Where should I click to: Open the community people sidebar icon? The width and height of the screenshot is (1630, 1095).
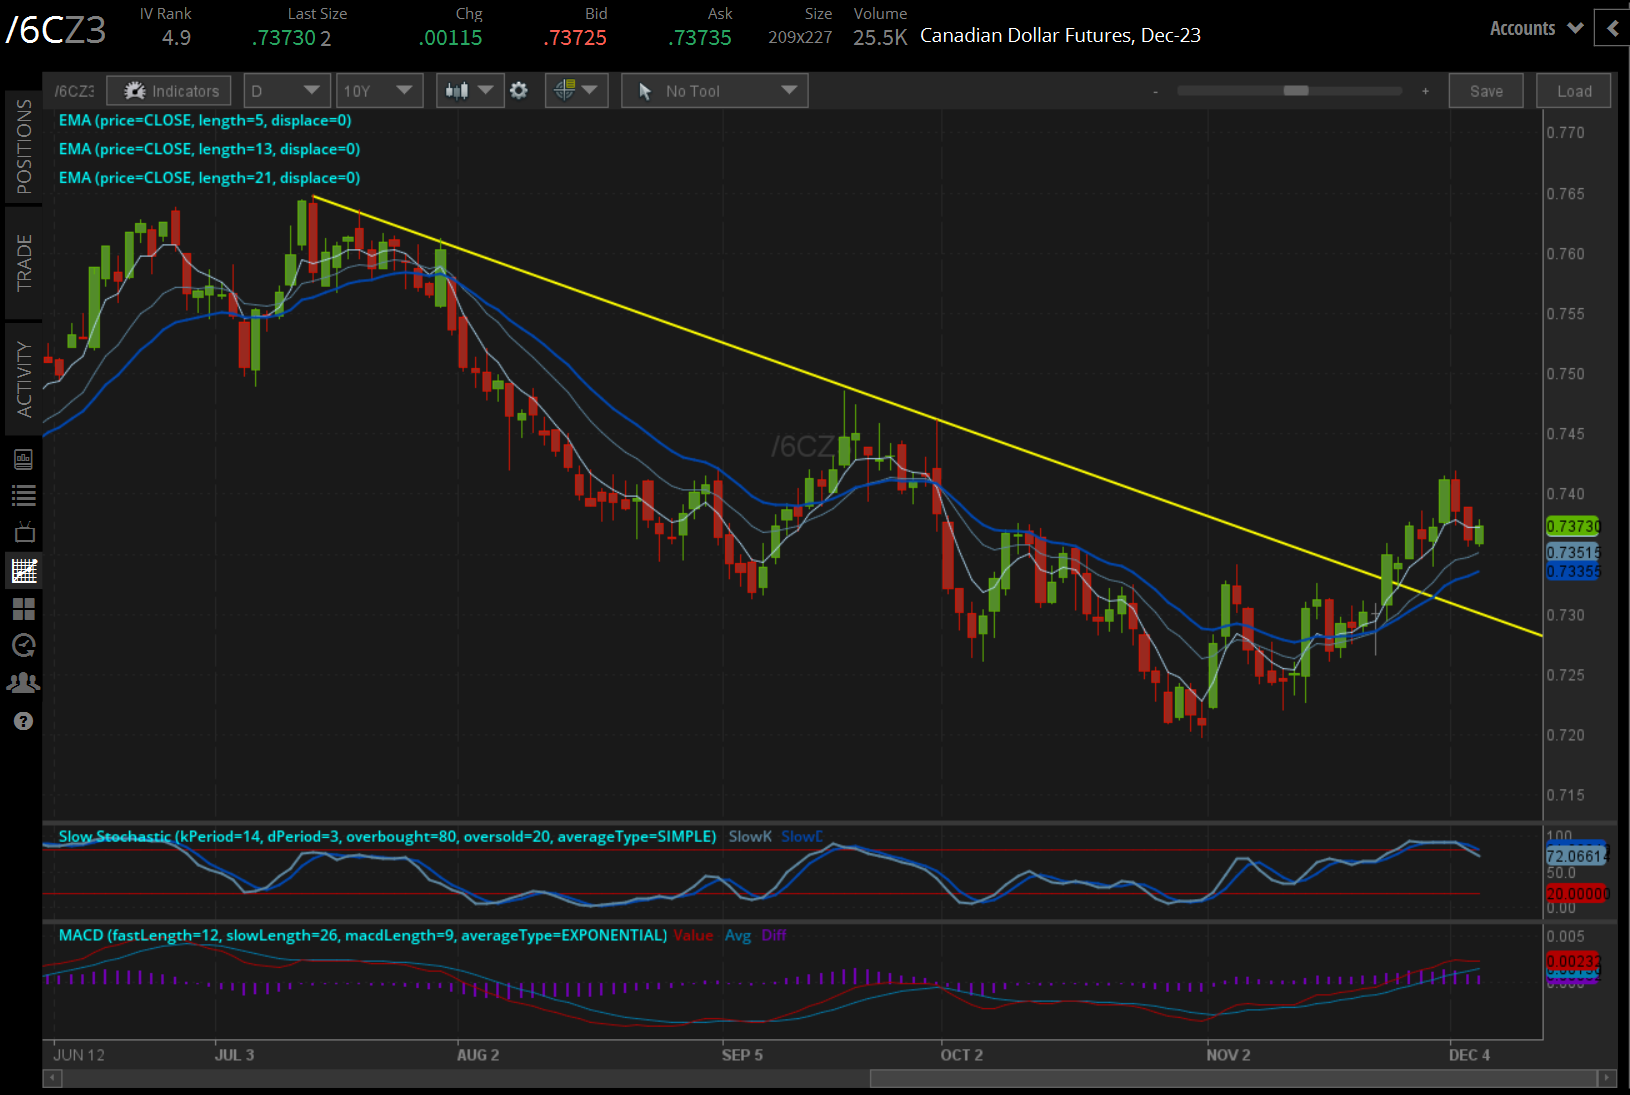point(24,683)
